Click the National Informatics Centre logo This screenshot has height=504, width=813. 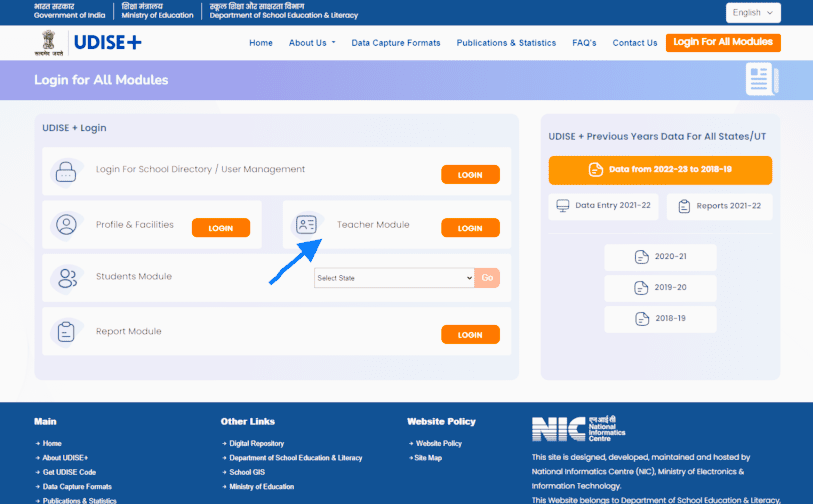click(x=579, y=430)
